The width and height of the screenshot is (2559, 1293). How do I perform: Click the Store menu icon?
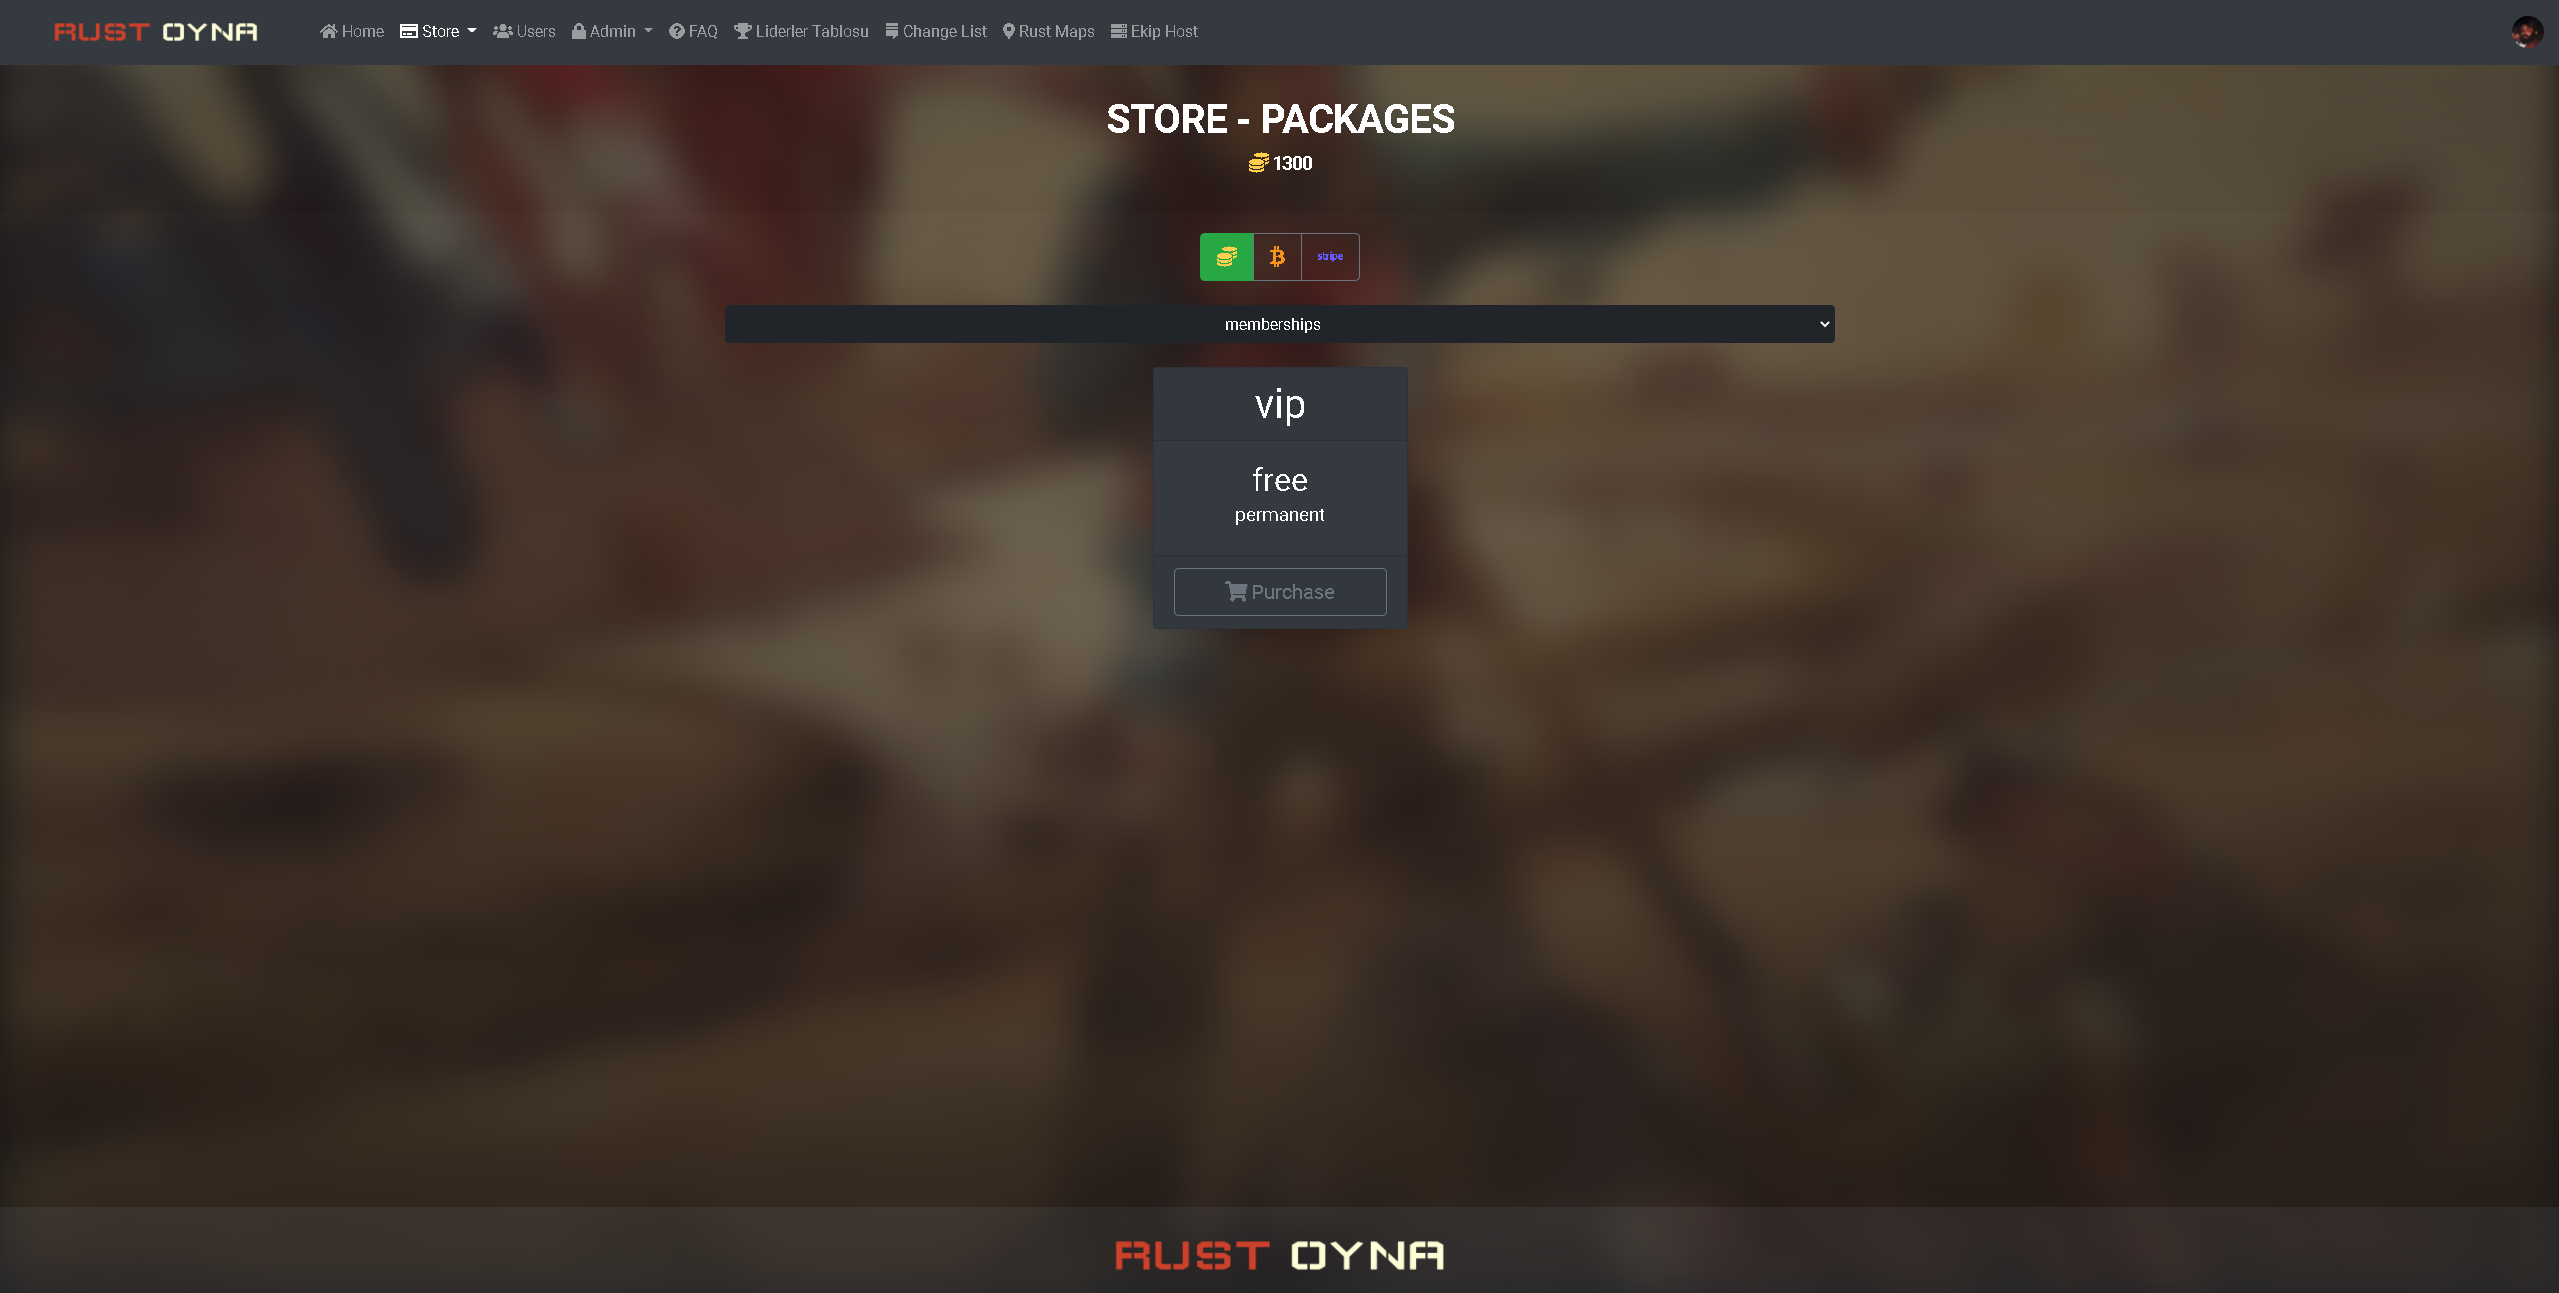click(x=407, y=31)
